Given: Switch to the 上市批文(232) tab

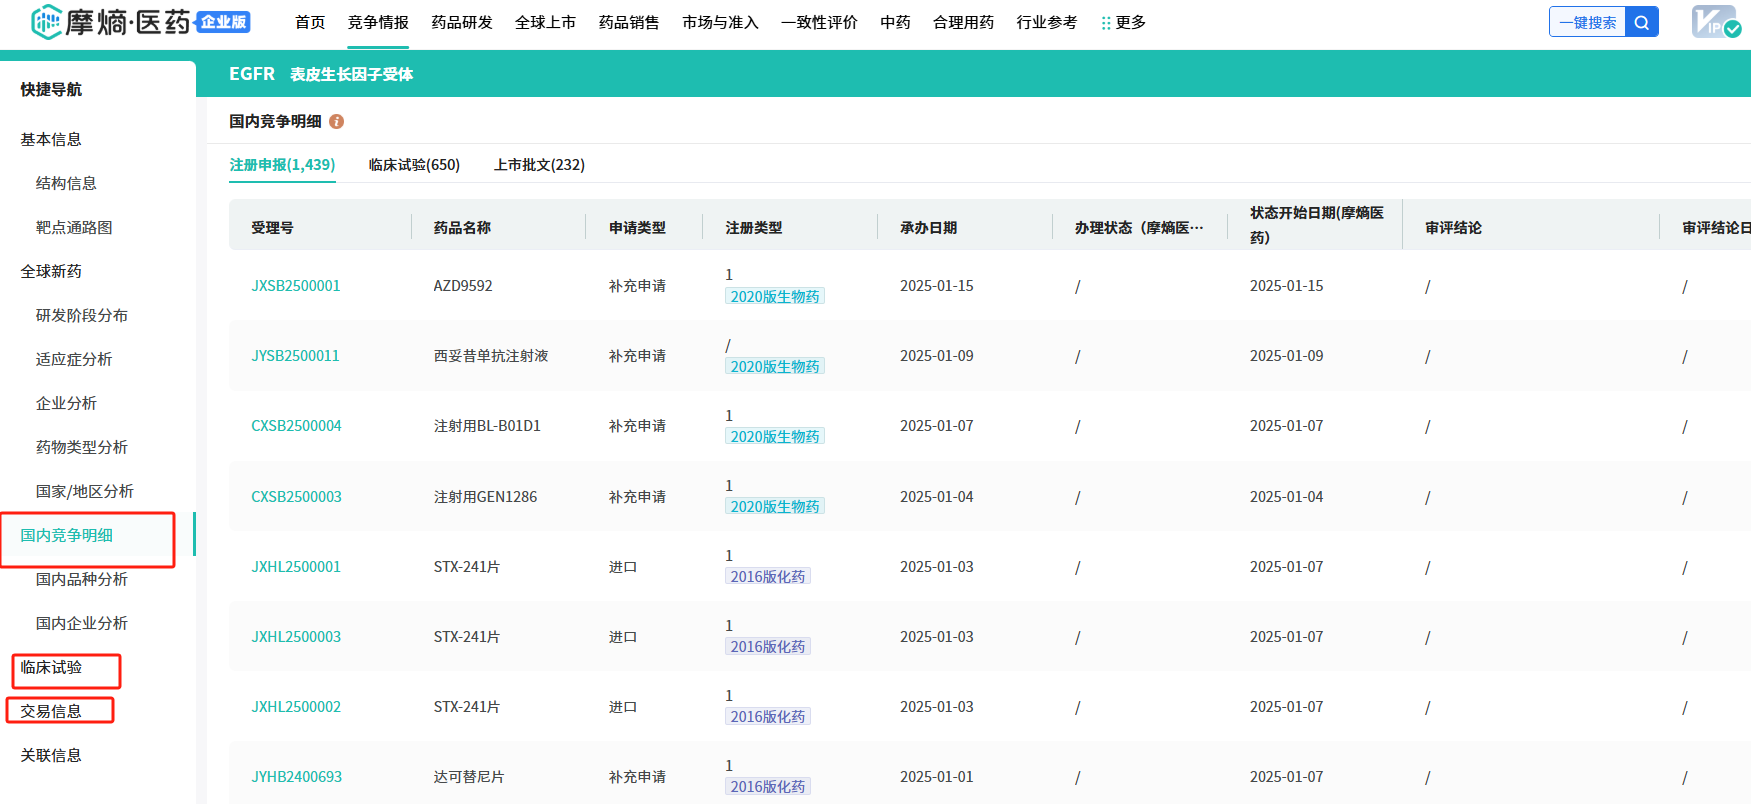Looking at the screenshot, I should (539, 165).
